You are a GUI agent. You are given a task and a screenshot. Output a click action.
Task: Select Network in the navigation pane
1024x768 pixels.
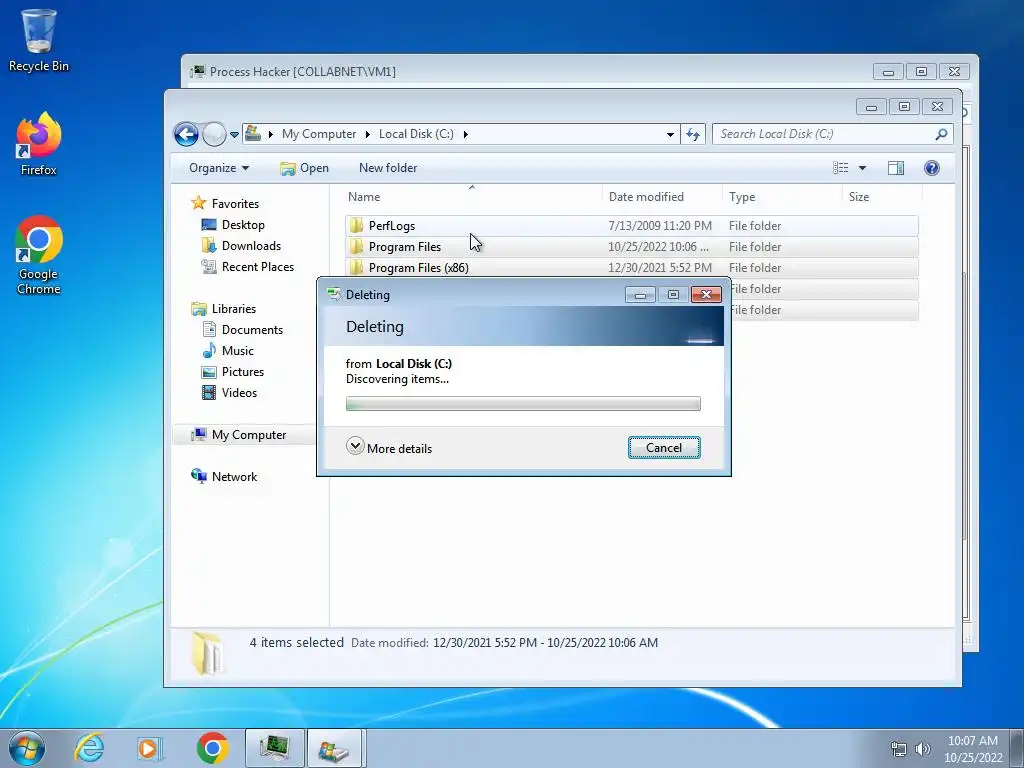pos(224,477)
